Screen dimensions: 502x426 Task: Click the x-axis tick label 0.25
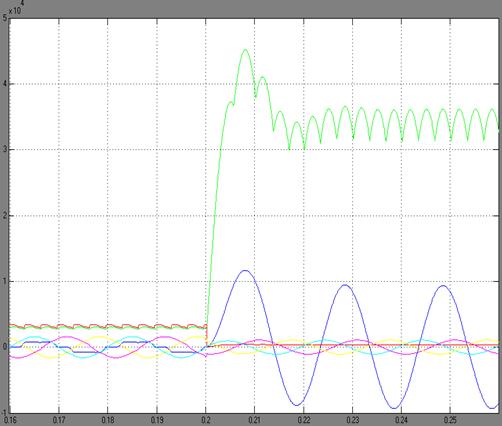(451, 420)
